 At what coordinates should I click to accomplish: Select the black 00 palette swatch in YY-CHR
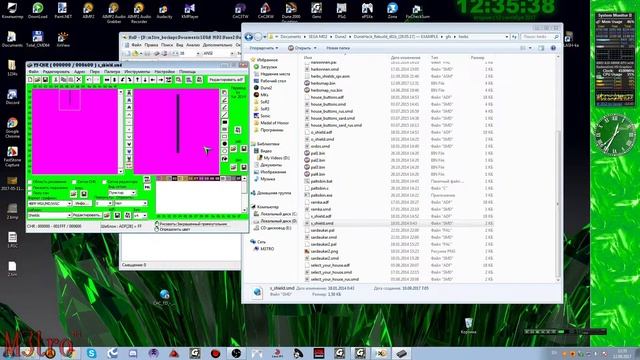(175, 178)
